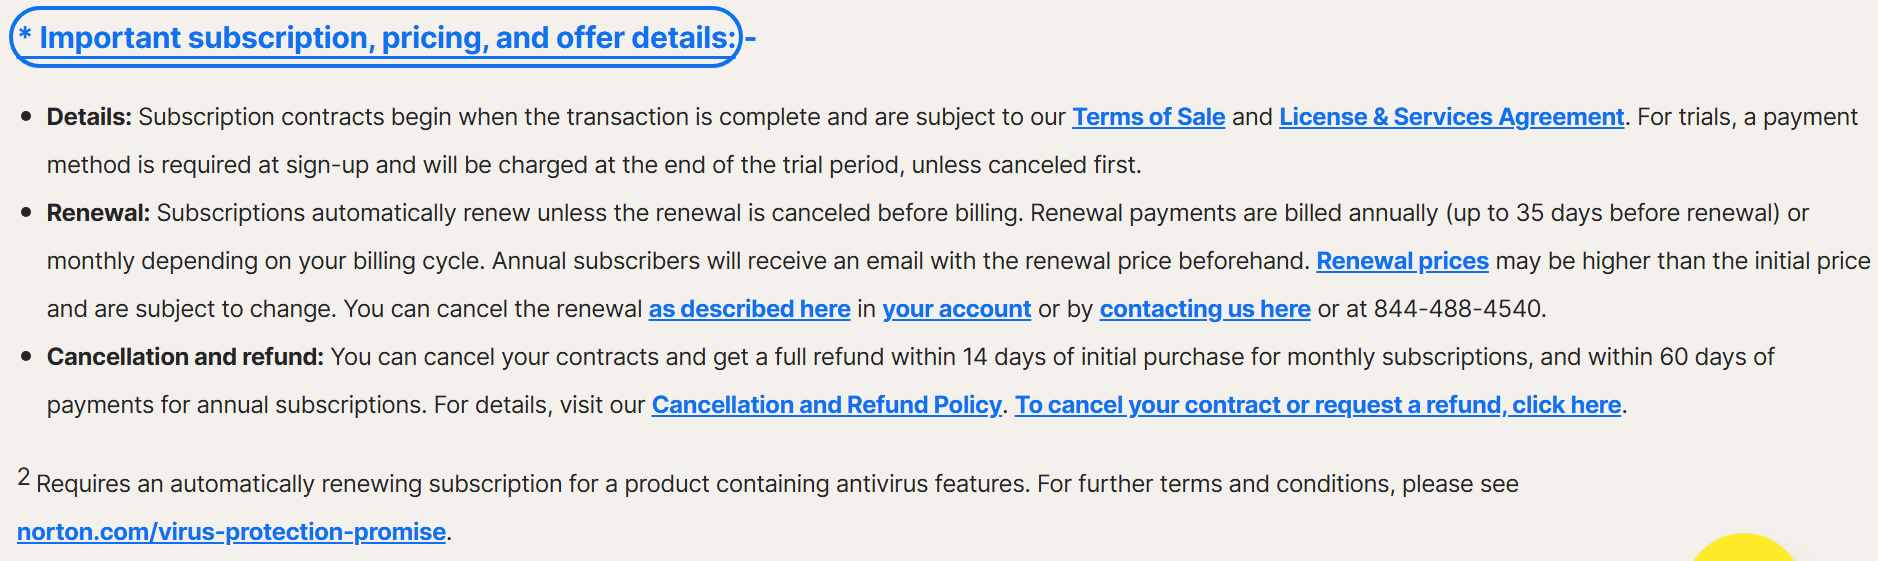
Task: Open the Cancellation and Refund Policy link
Action: pos(826,405)
